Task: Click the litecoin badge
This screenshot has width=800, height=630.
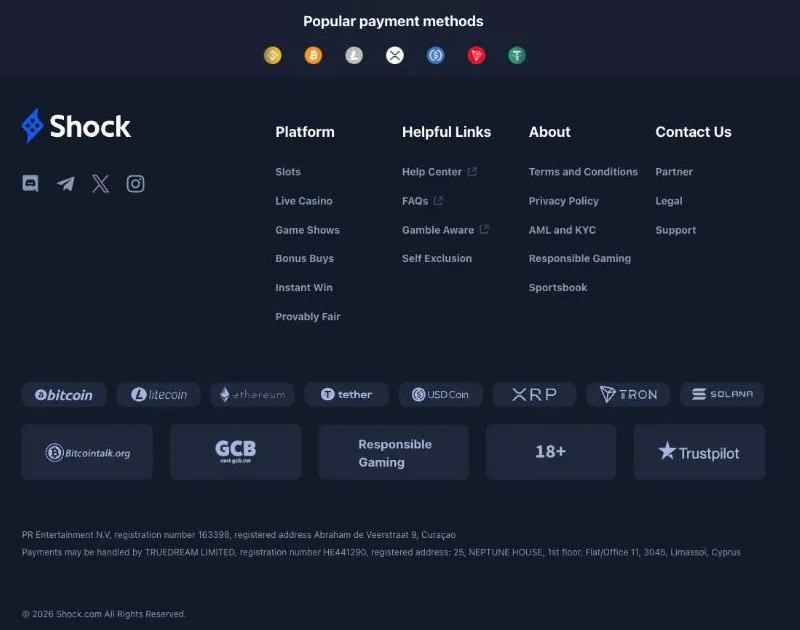Action: 159,394
